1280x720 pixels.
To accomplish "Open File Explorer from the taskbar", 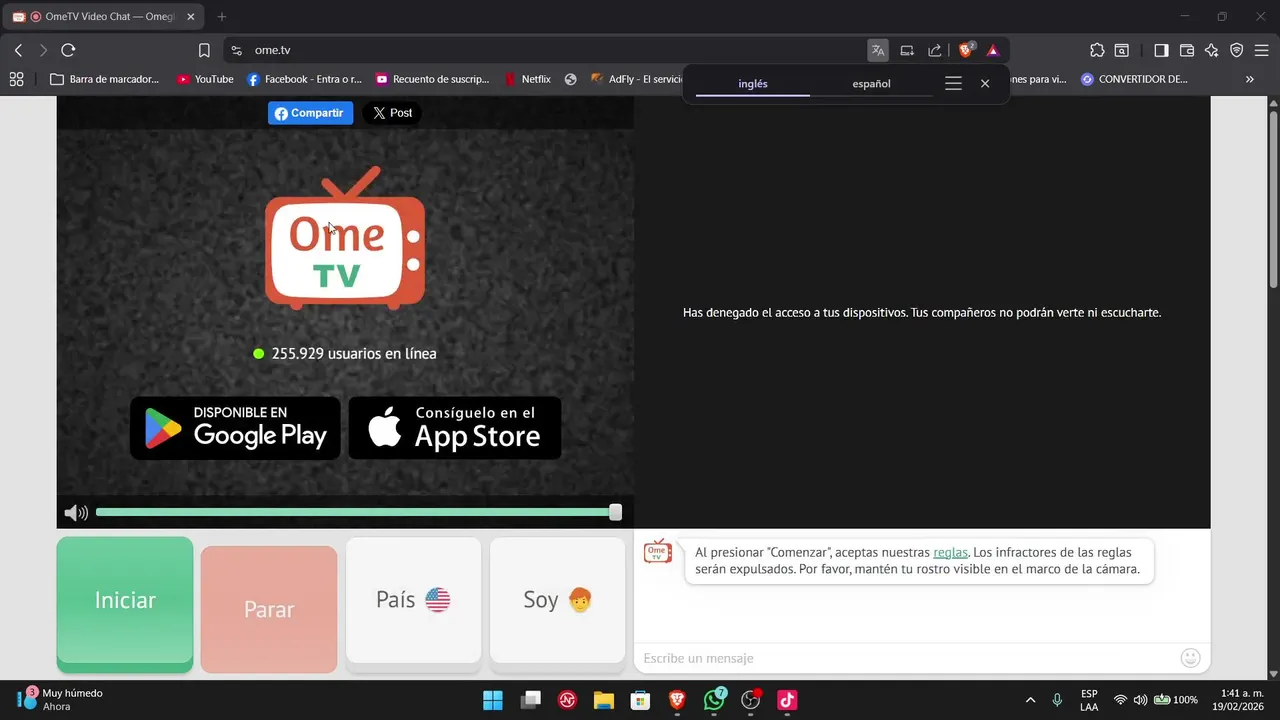I will pyautogui.click(x=603, y=700).
